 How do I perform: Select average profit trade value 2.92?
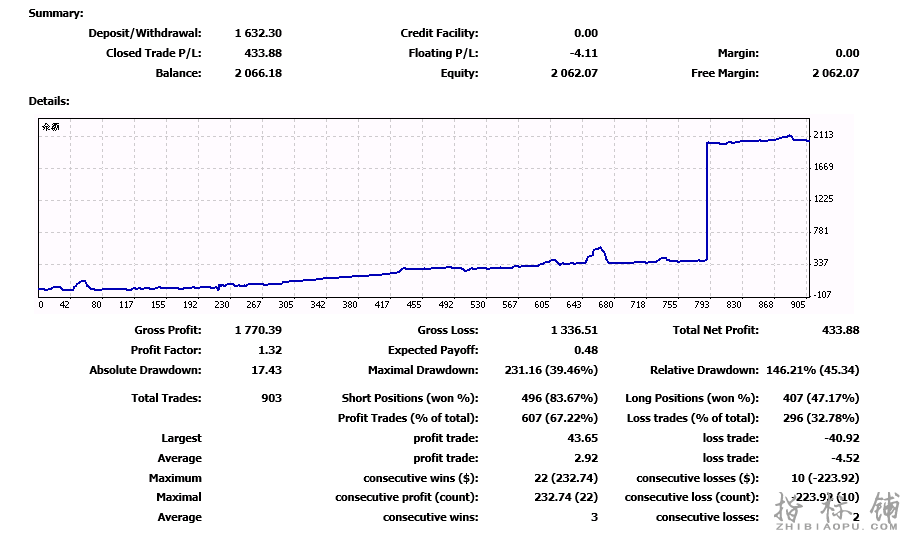coord(586,458)
